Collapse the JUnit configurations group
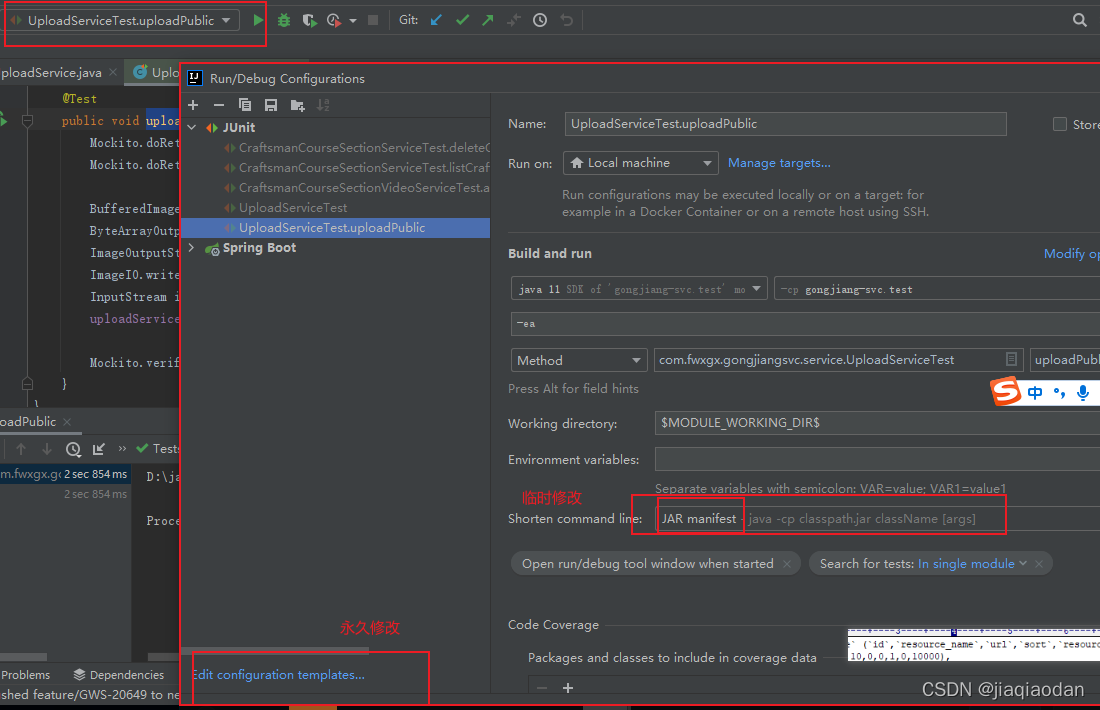This screenshot has width=1100, height=710. click(191, 128)
